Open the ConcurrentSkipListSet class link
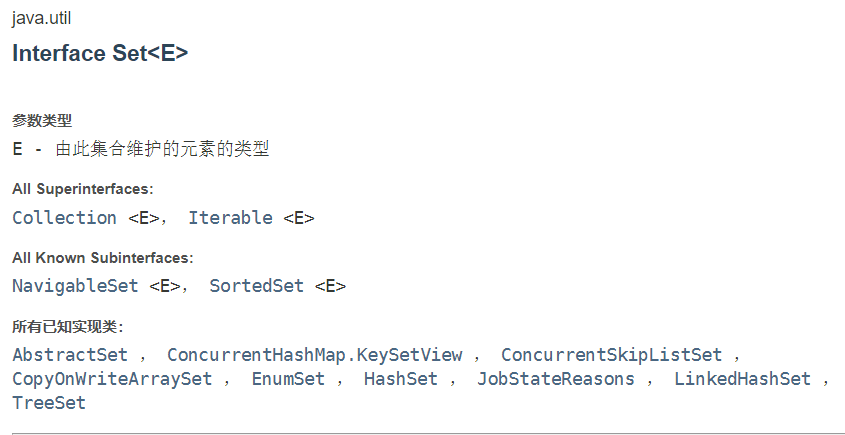Viewport: 845px width, 435px height. pyautogui.click(x=611, y=355)
